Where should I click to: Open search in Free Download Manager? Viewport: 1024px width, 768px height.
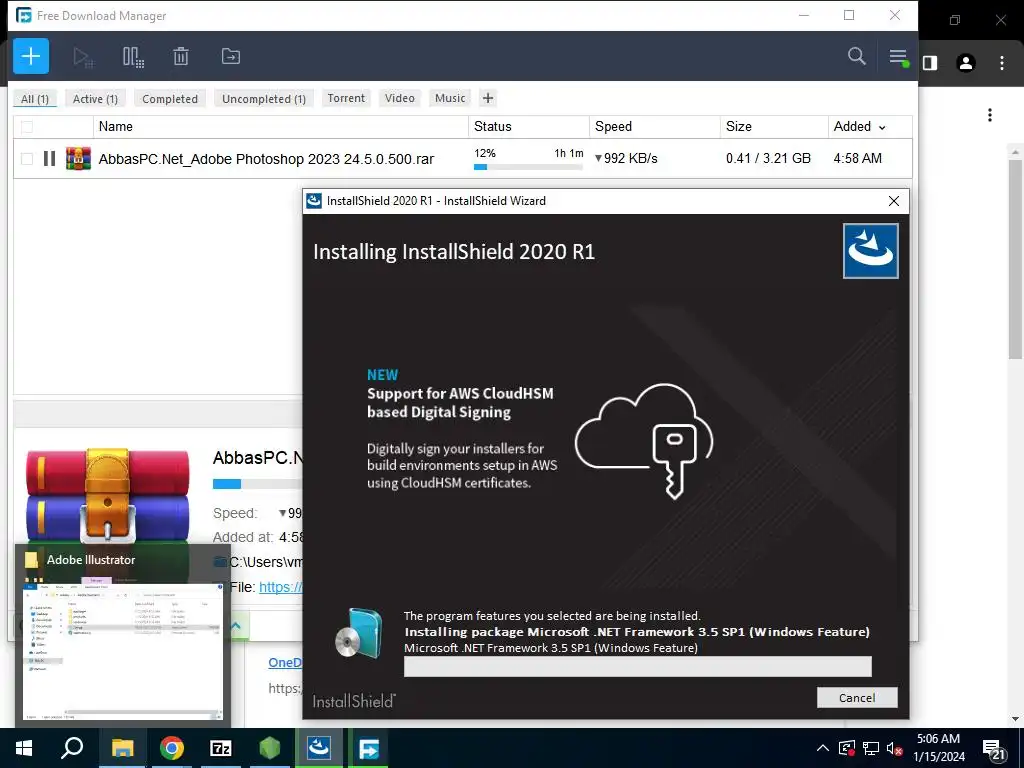pos(856,56)
